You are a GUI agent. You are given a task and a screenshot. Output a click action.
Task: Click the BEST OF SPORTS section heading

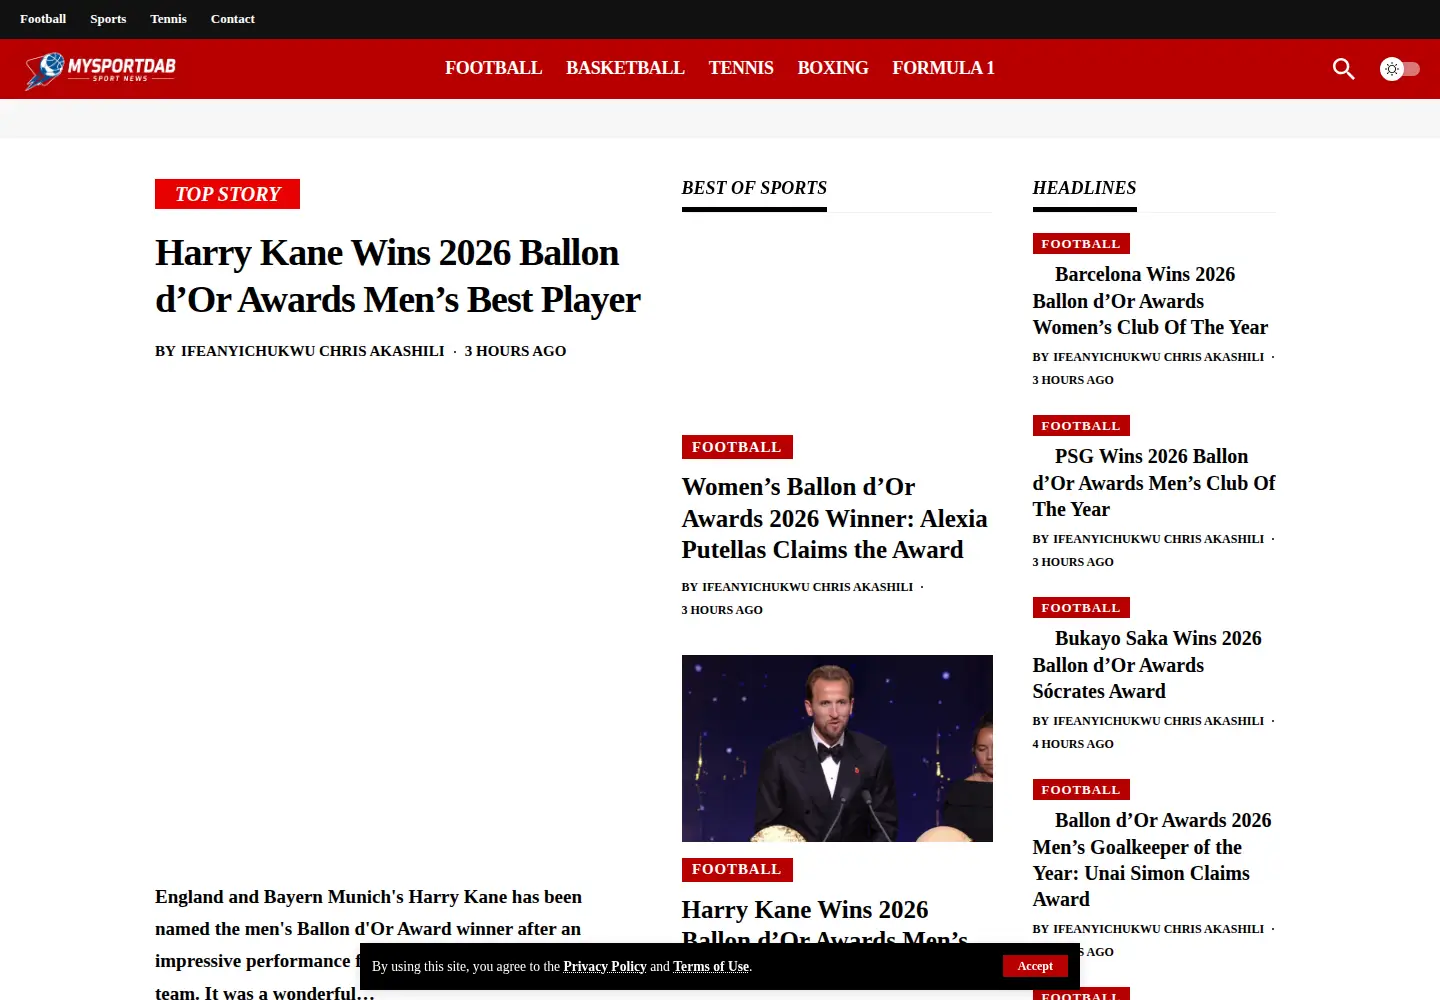(x=754, y=188)
